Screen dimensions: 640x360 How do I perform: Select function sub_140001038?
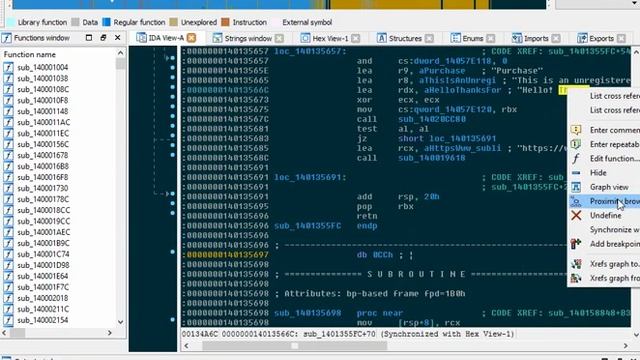(42, 78)
